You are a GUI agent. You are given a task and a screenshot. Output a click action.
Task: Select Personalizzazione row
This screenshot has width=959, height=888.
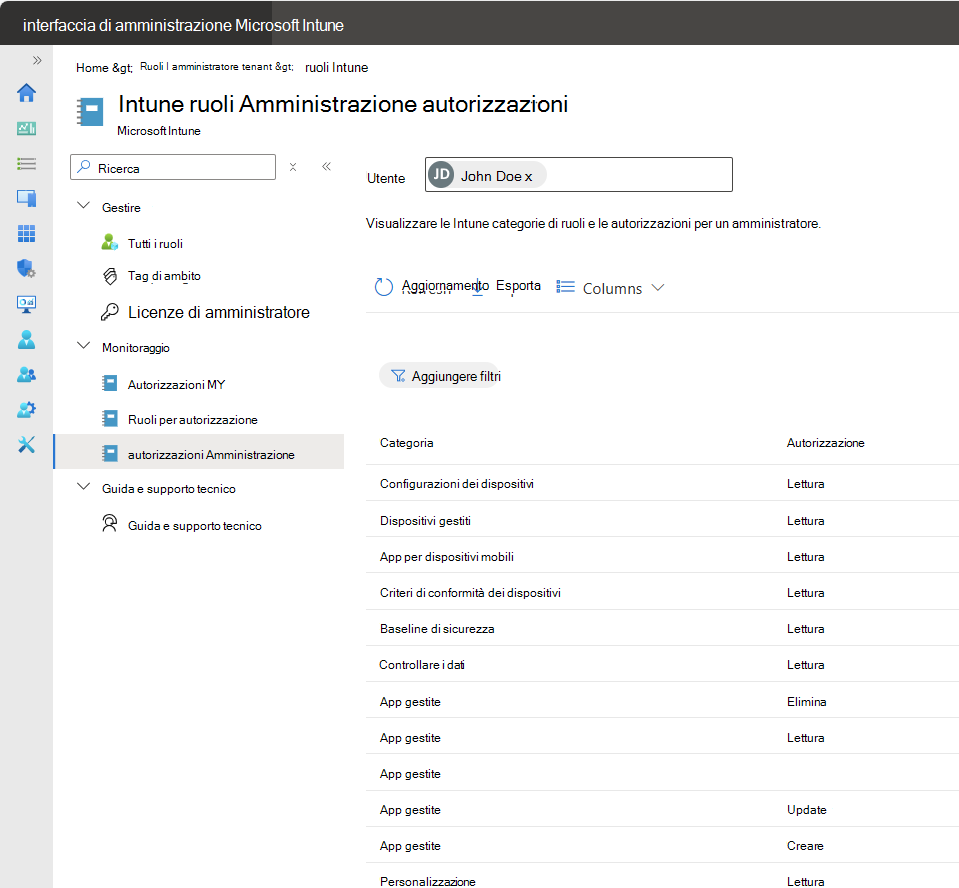(662, 876)
